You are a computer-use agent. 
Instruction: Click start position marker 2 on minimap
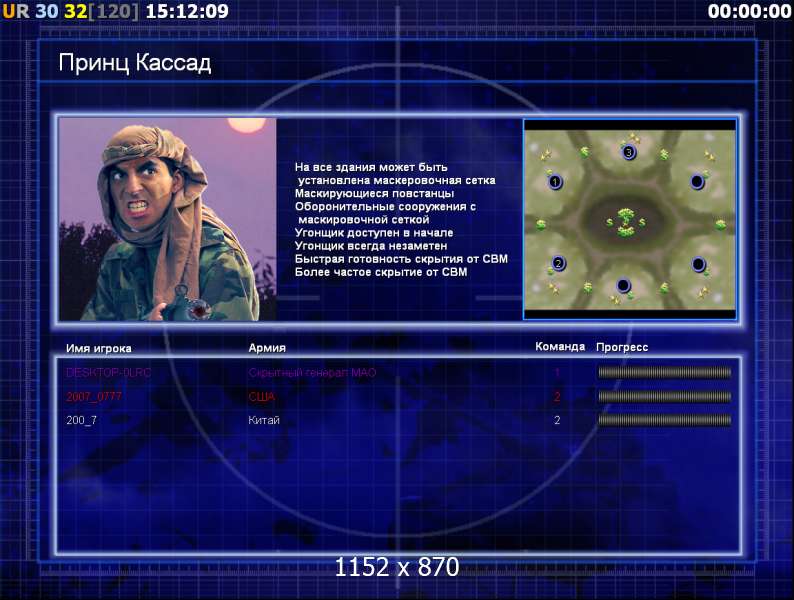click(558, 263)
